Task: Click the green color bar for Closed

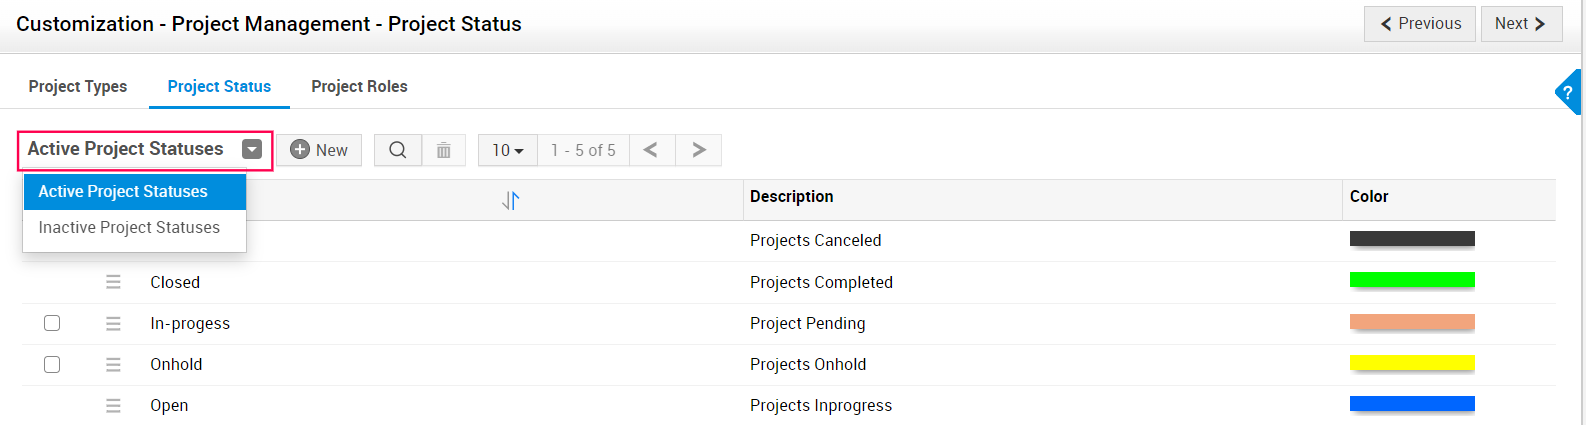Action: click(1411, 280)
